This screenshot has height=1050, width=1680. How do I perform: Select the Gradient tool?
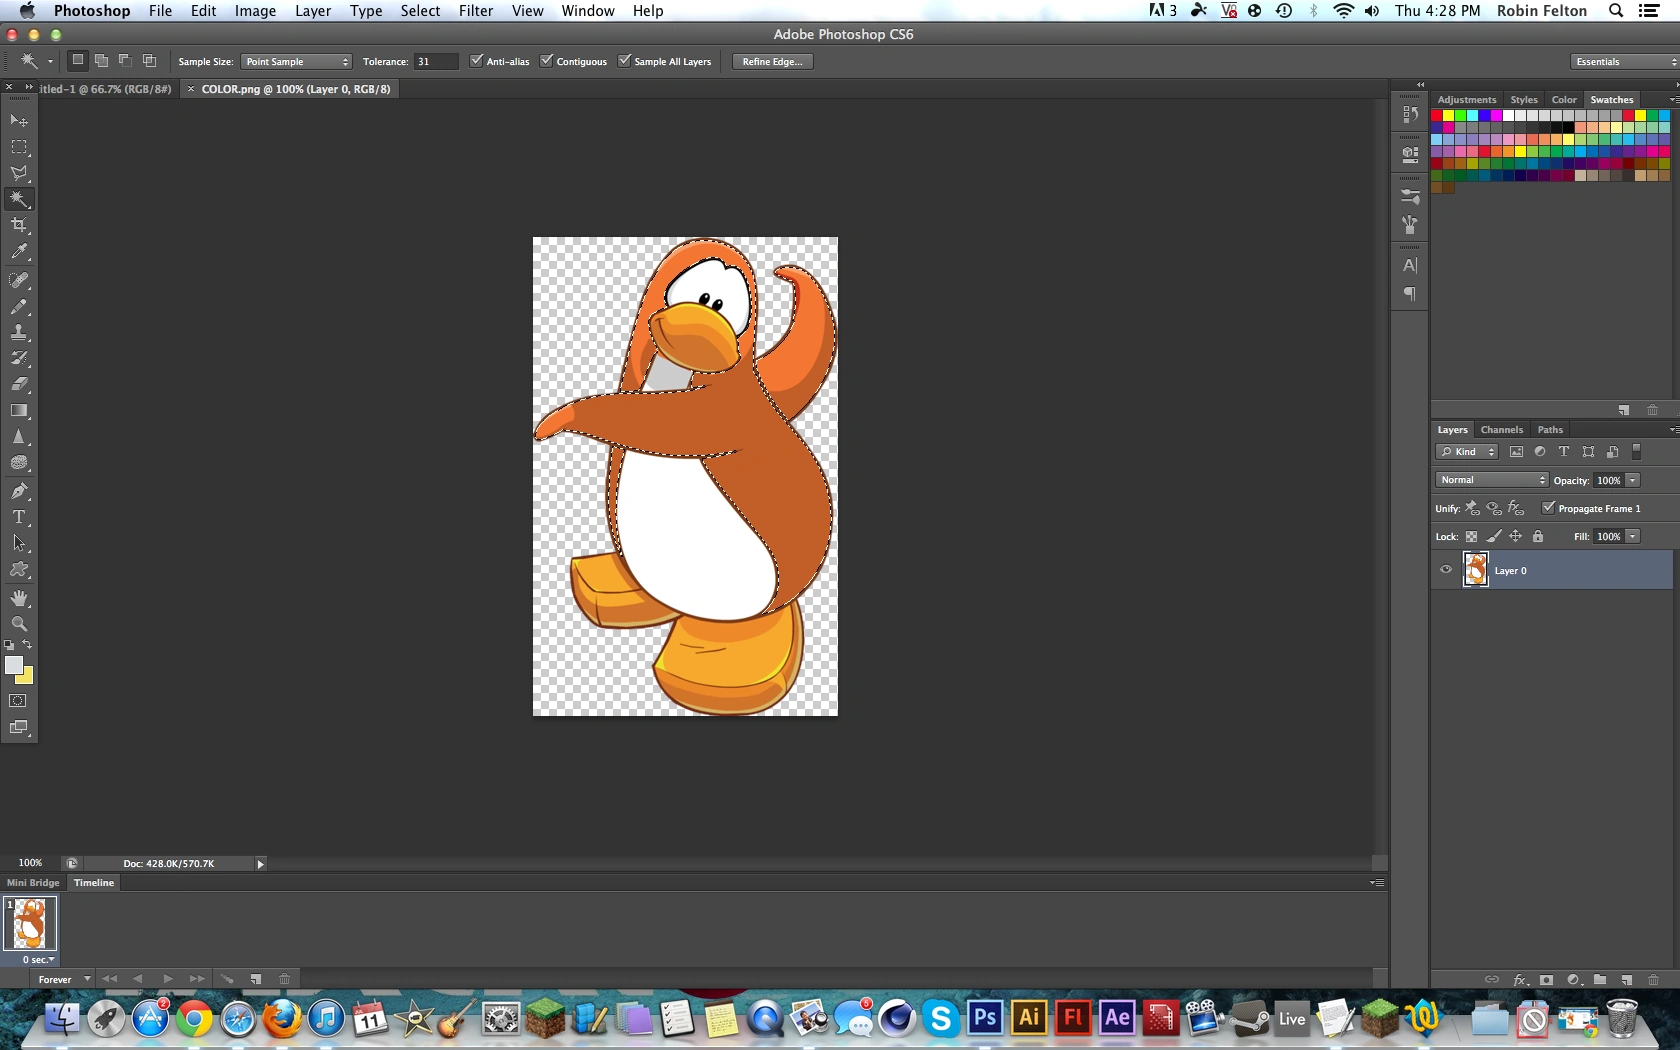coord(19,411)
